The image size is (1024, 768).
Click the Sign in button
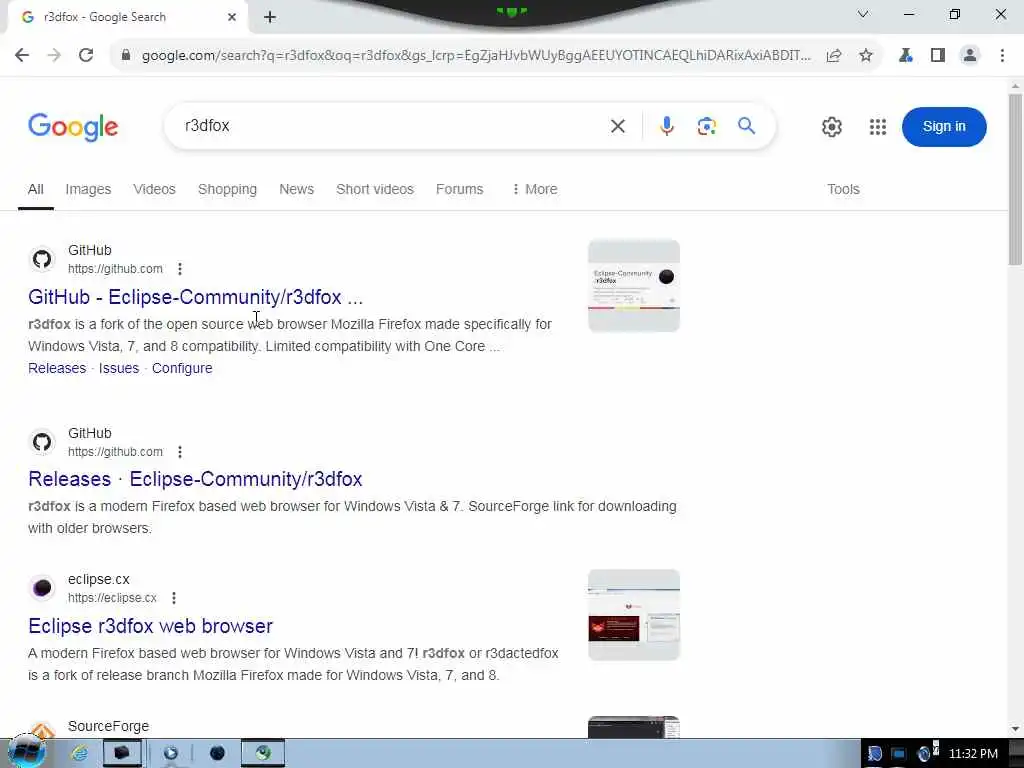[x=944, y=127]
